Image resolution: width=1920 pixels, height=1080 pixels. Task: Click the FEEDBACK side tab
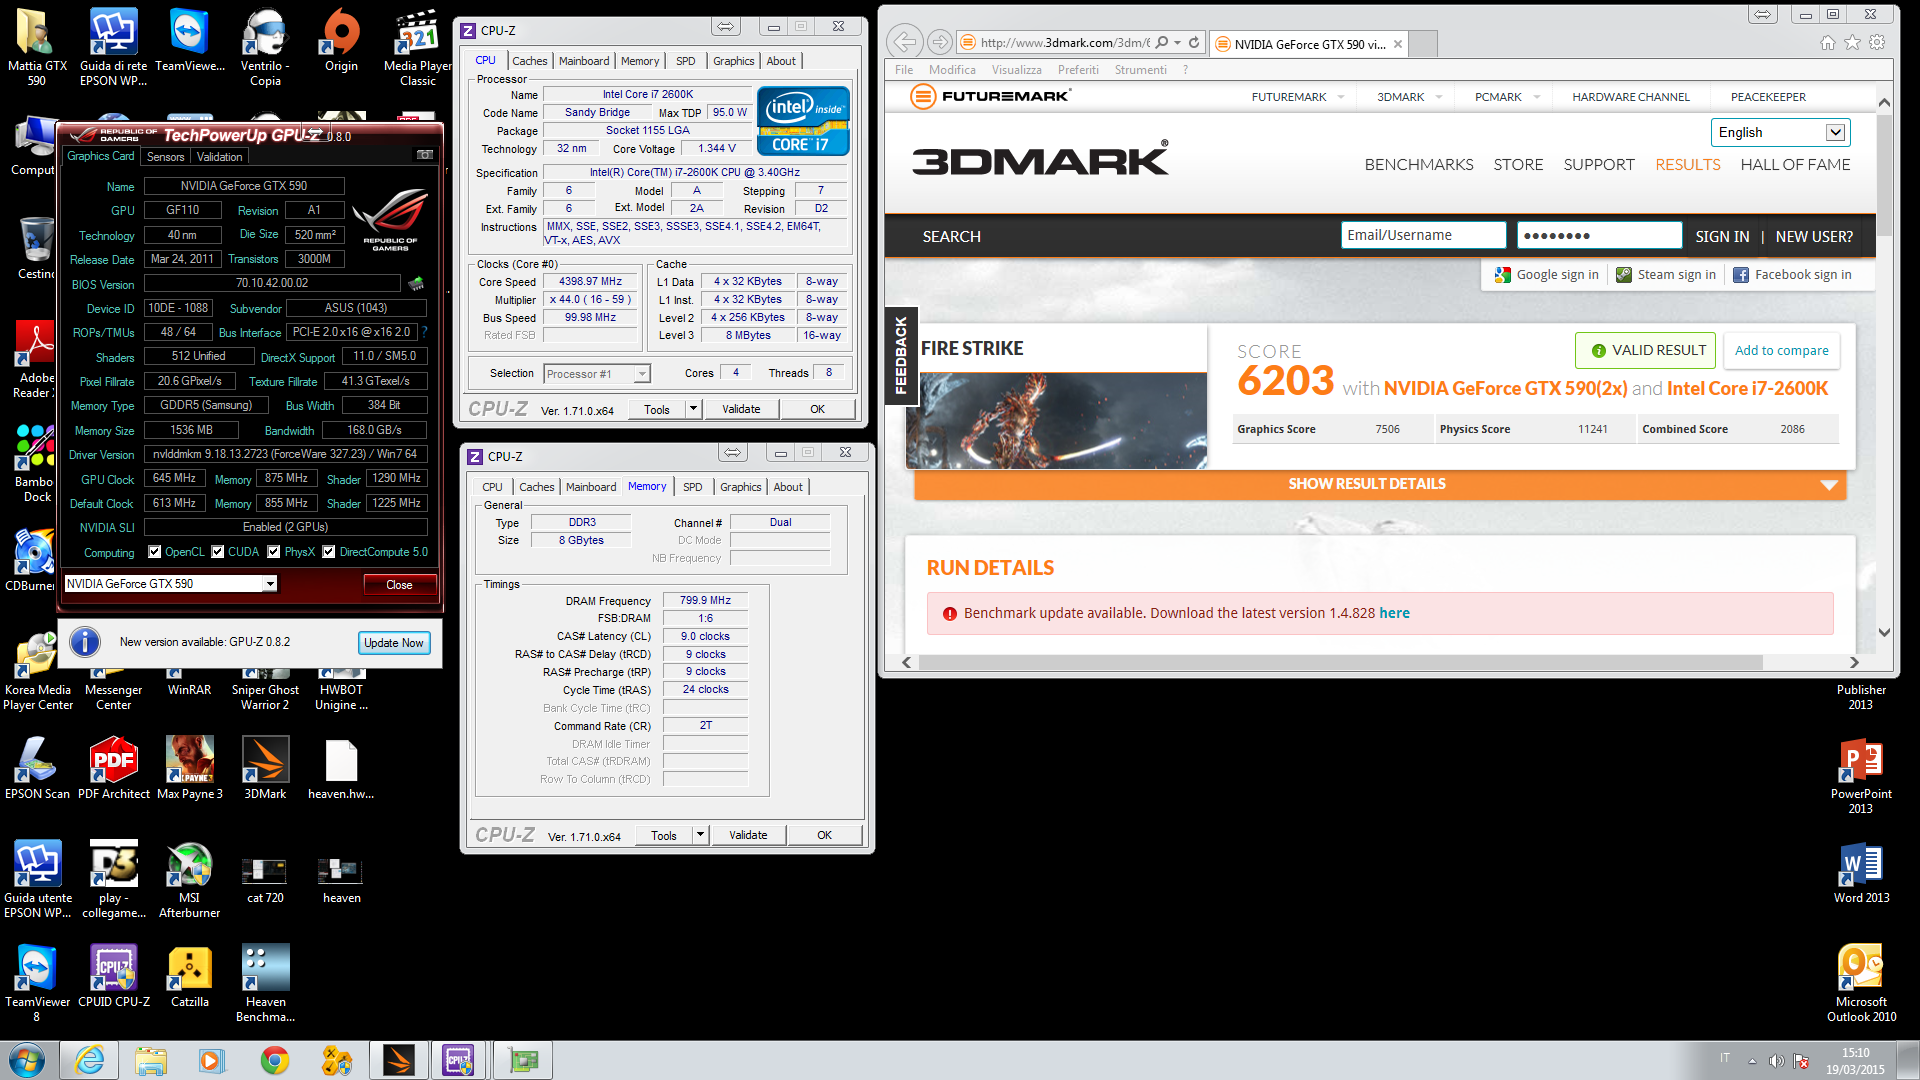(901, 355)
